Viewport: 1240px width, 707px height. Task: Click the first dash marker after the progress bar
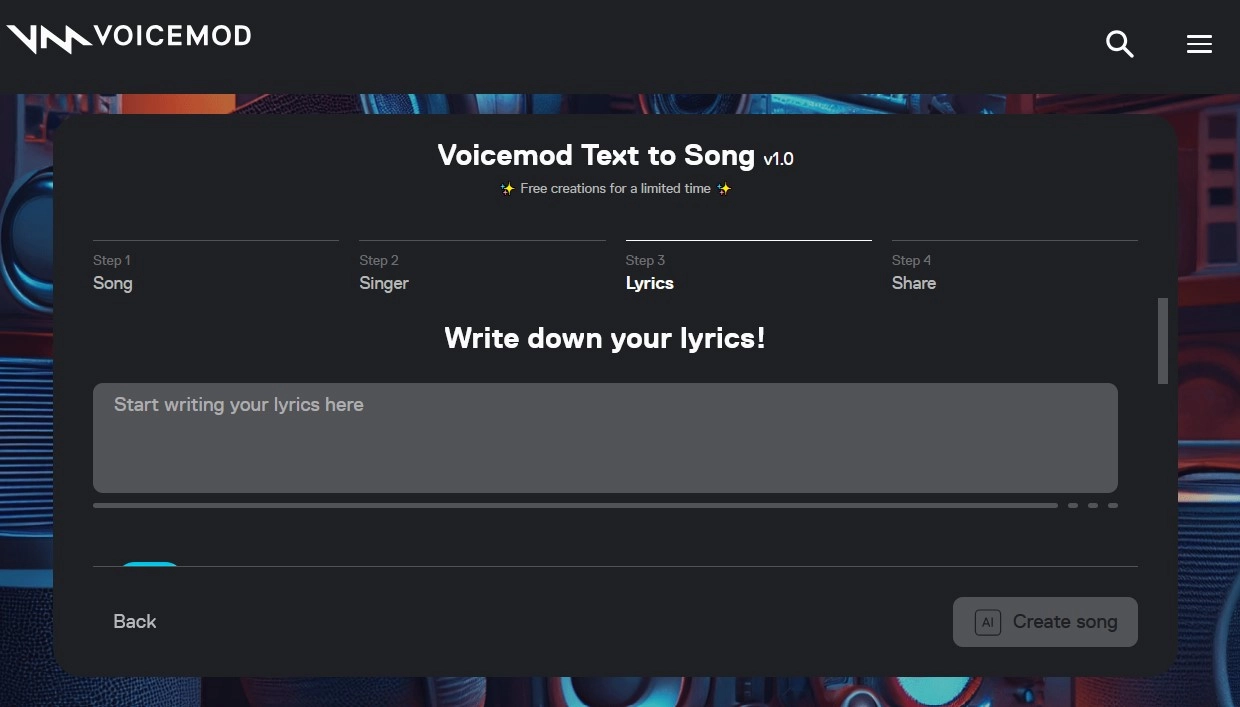click(1073, 505)
